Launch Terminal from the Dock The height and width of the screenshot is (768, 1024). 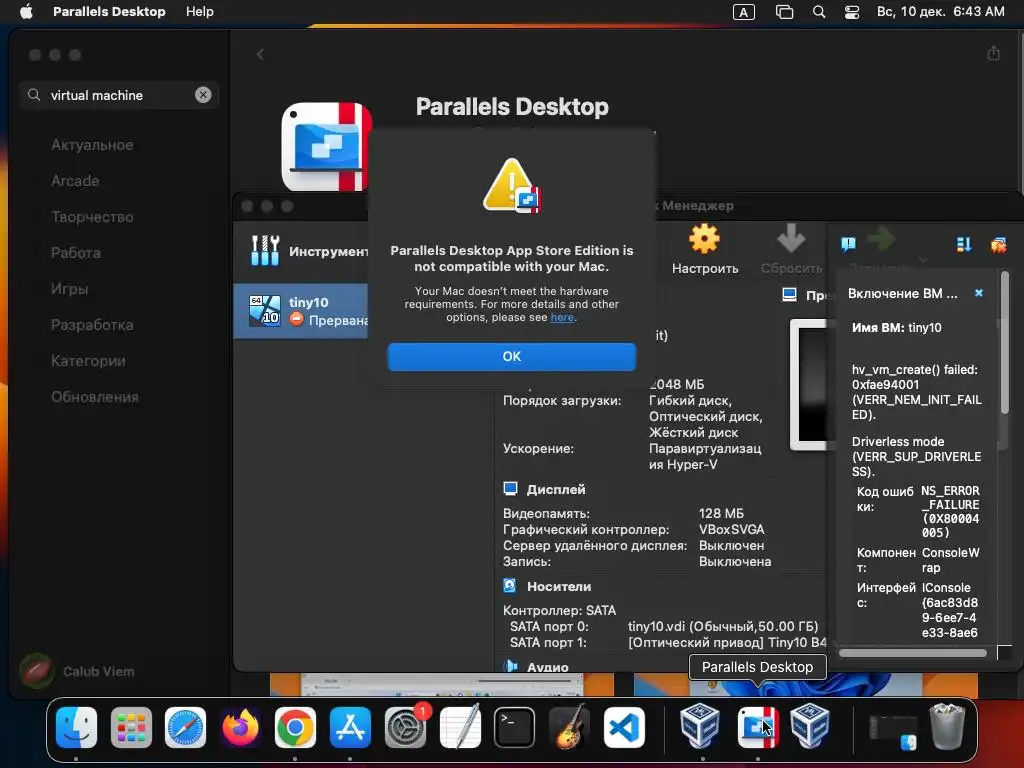515,727
